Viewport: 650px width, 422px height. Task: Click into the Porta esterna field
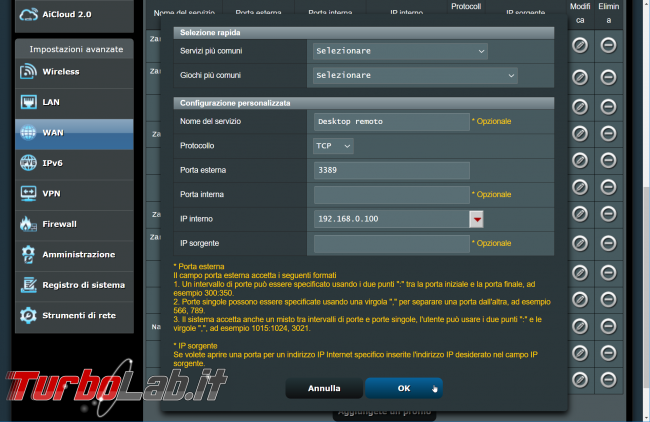tap(392, 170)
